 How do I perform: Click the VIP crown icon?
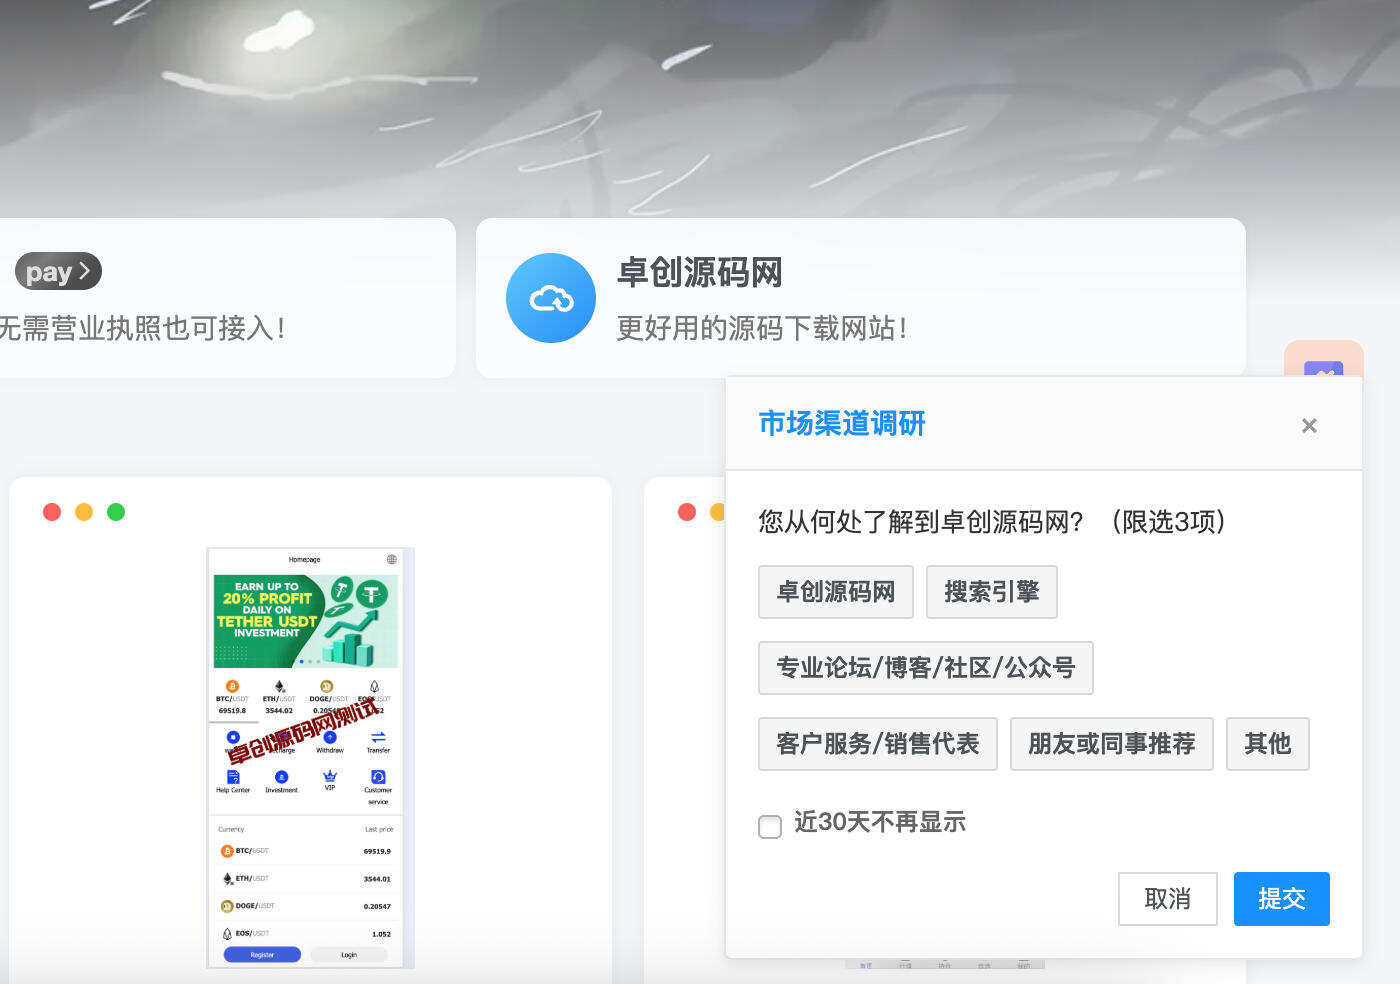click(x=329, y=775)
